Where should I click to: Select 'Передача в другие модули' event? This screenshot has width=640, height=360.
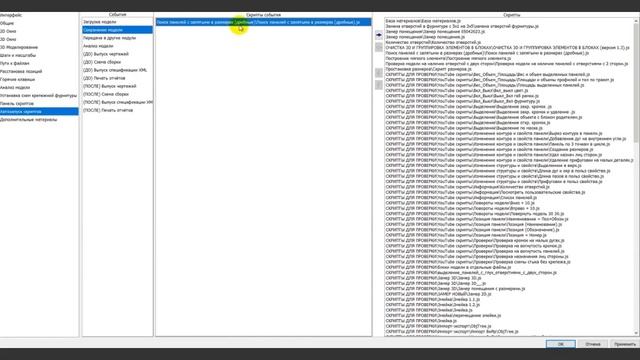[x=109, y=38]
